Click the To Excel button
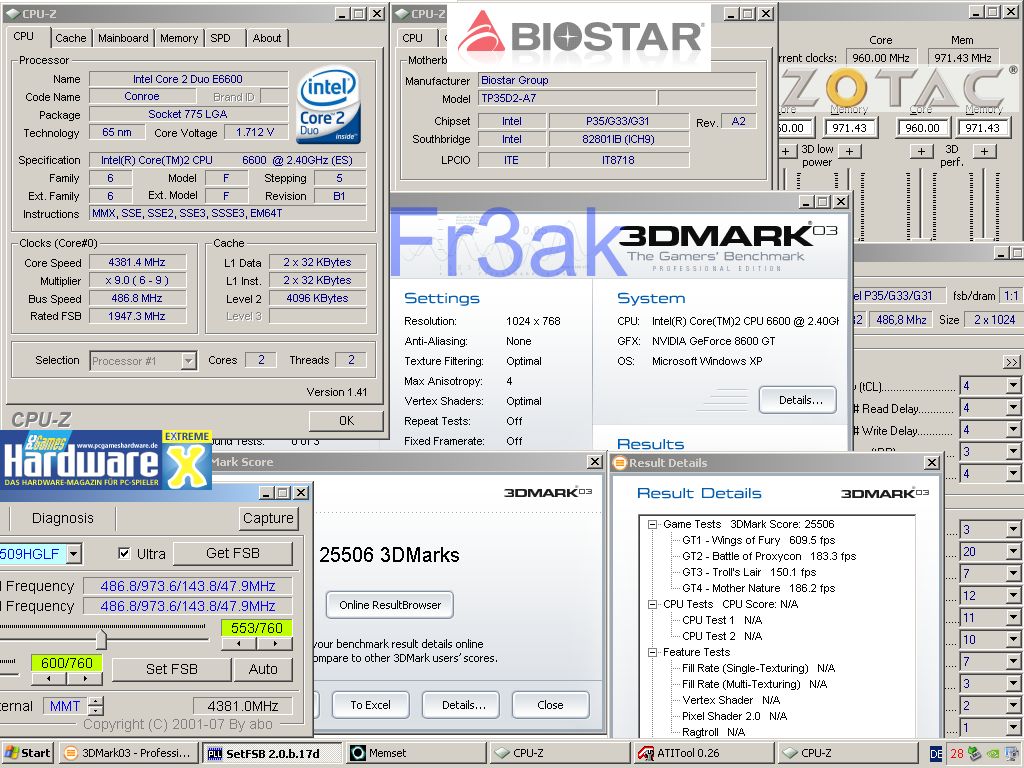Screen dimensions: 1024x768 (370, 705)
